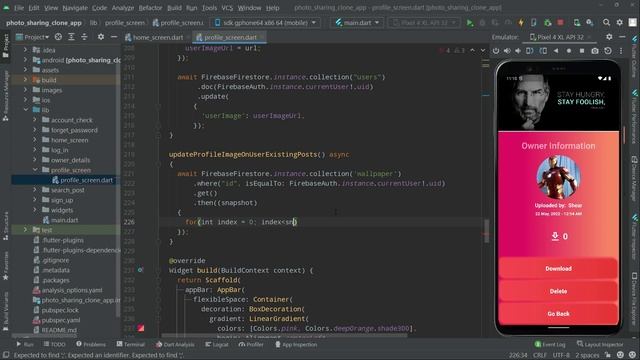
Task: Run the app with the green play icon
Action: pos(470,23)
